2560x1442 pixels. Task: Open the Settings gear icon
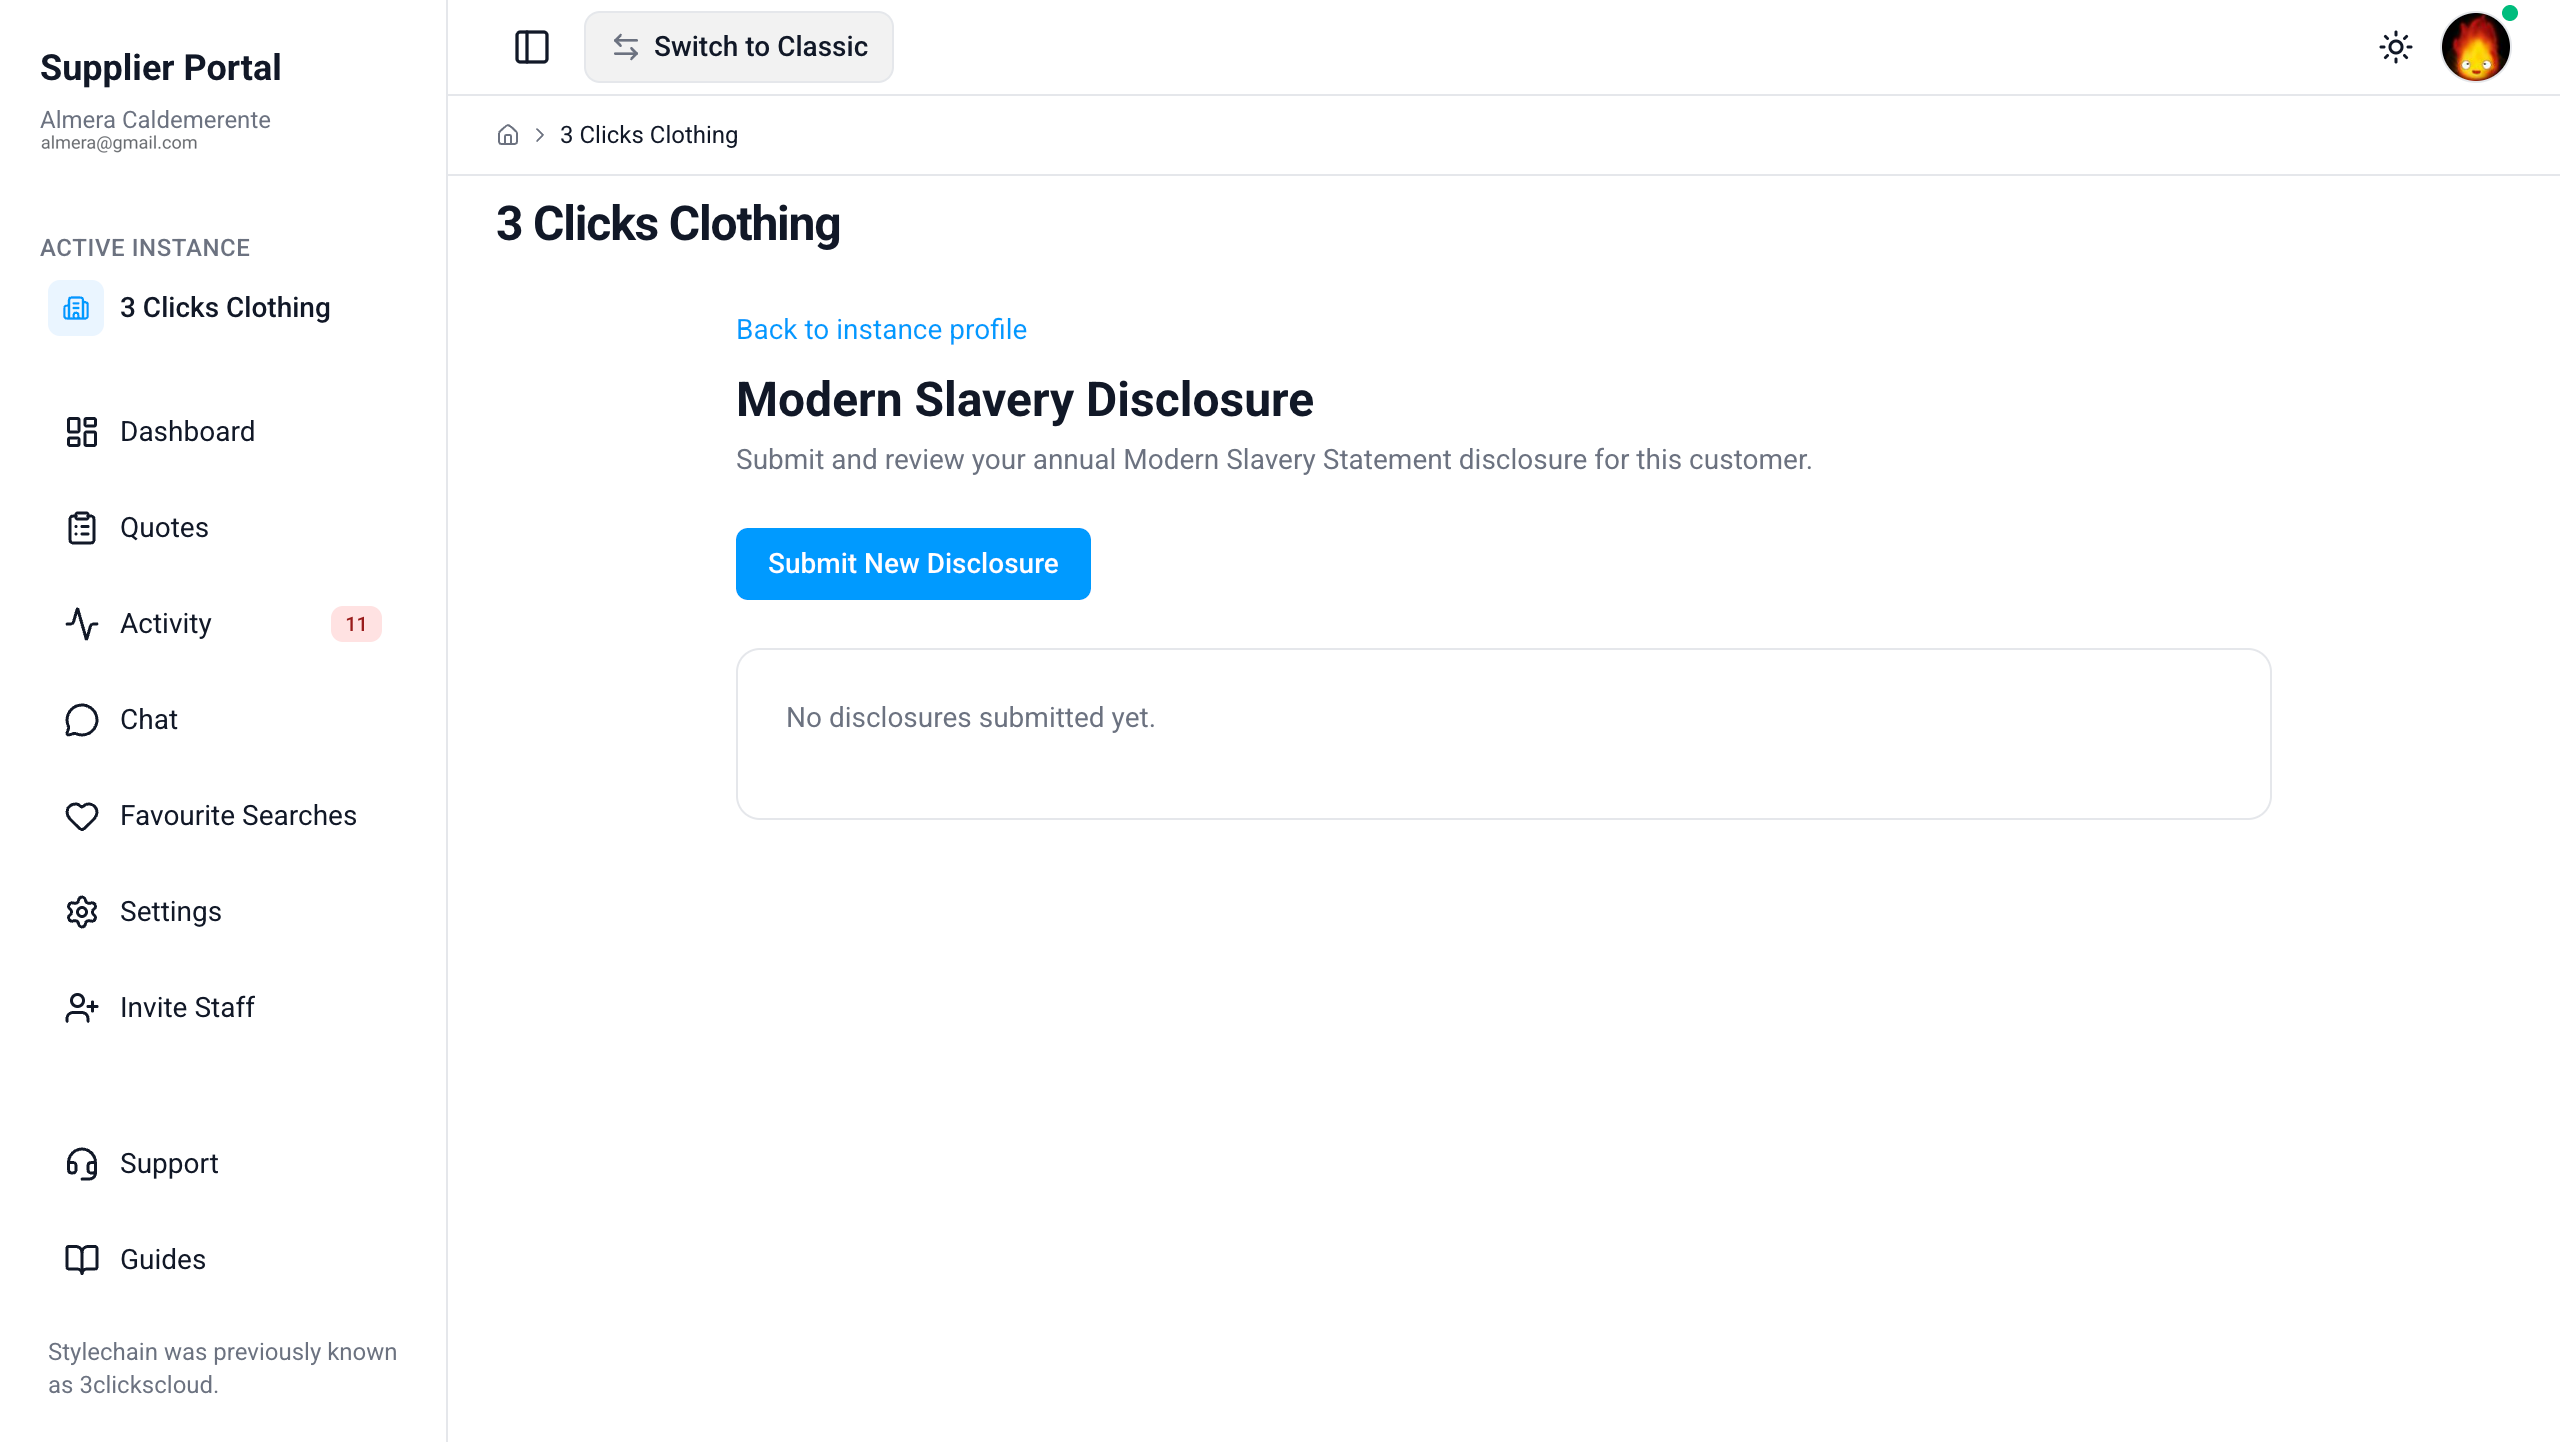pos(82,912)
